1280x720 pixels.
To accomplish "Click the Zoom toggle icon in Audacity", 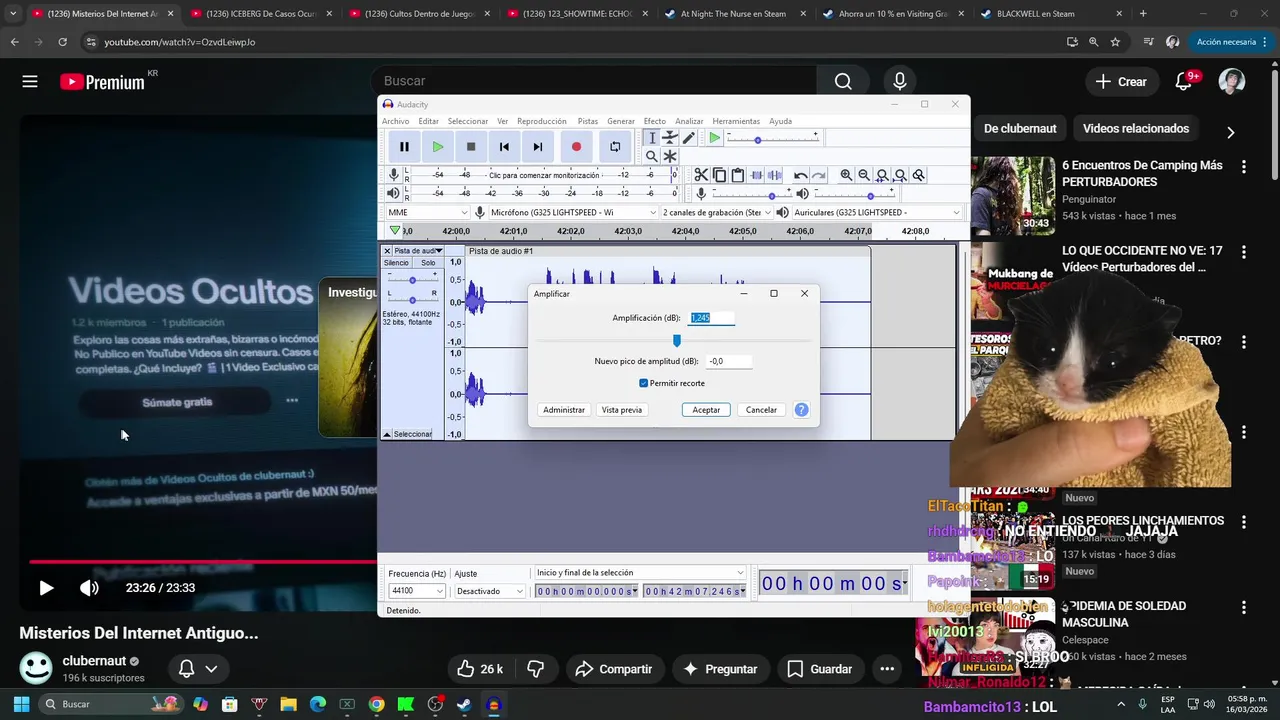I will (x=918, y=175).
